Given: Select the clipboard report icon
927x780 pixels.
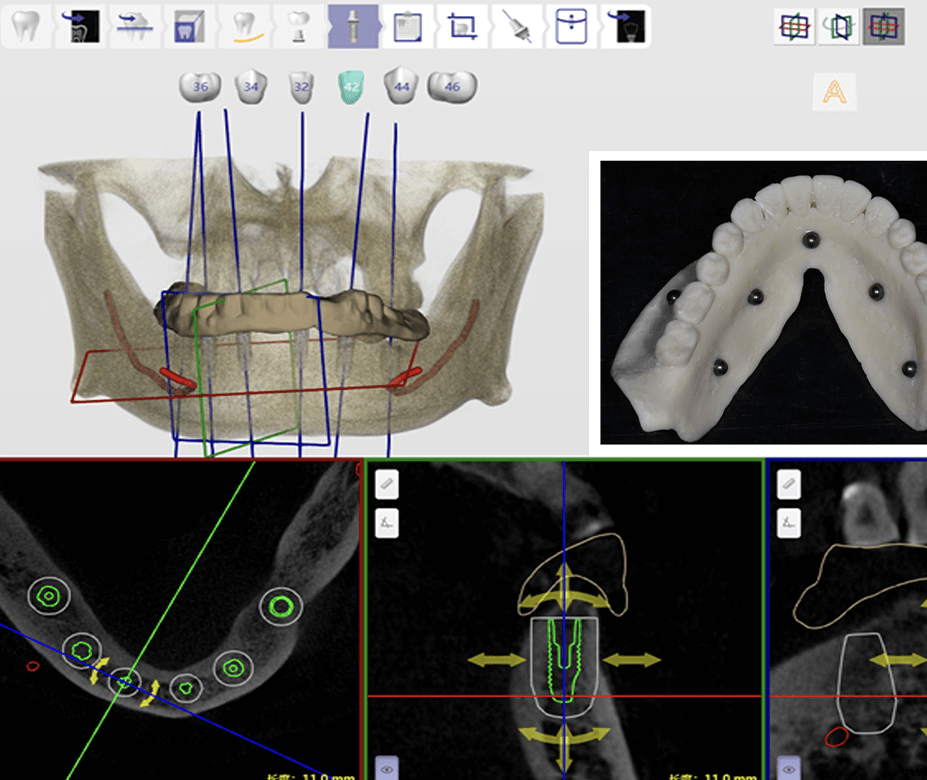Looking at the screenshot, I should (407, 26).
